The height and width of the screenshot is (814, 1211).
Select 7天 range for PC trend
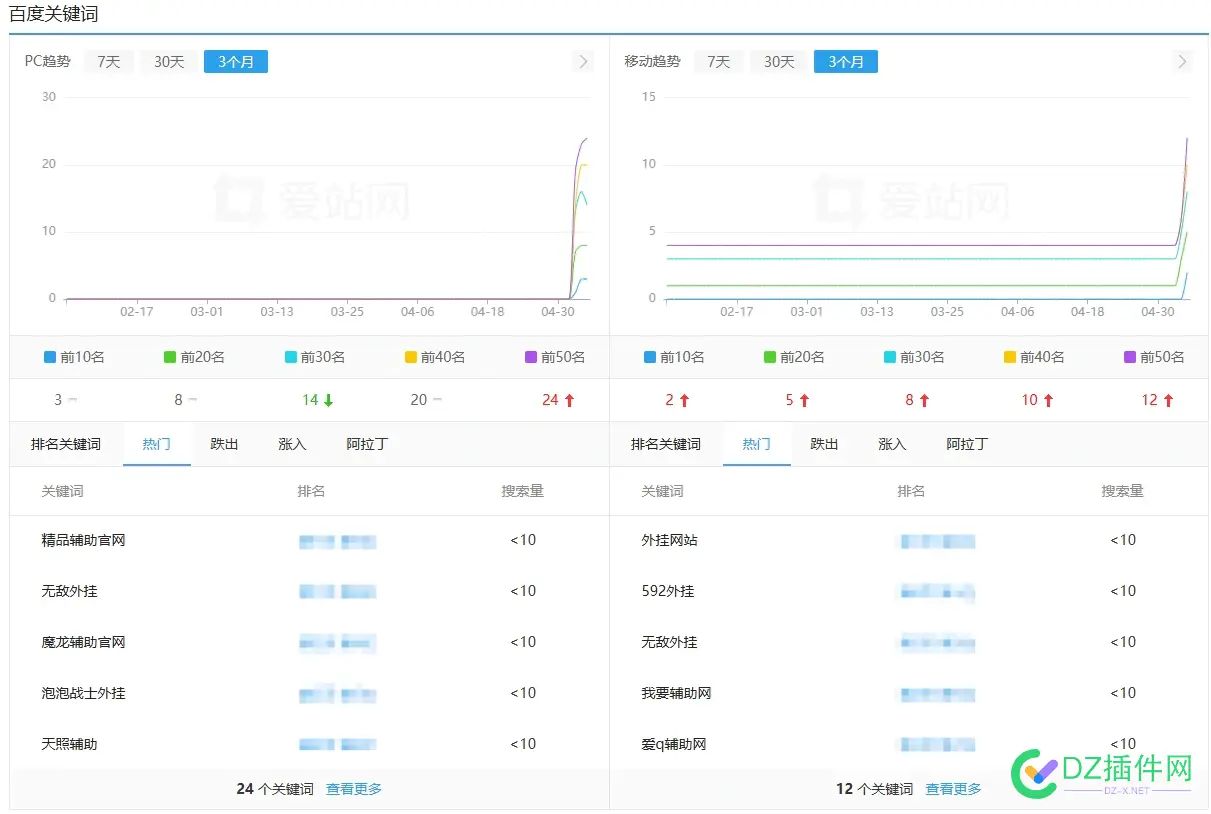coord(108,62)
